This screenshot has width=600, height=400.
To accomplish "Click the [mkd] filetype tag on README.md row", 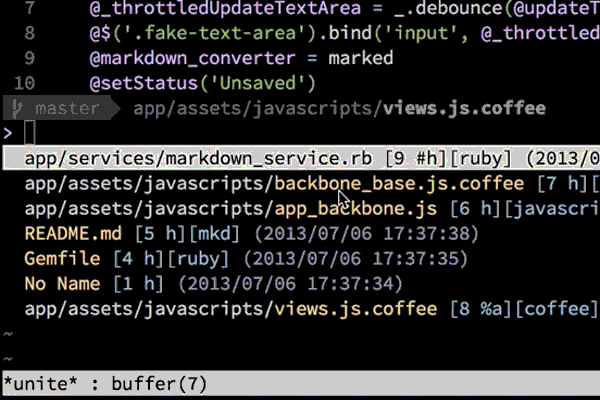I will point(214,233).
